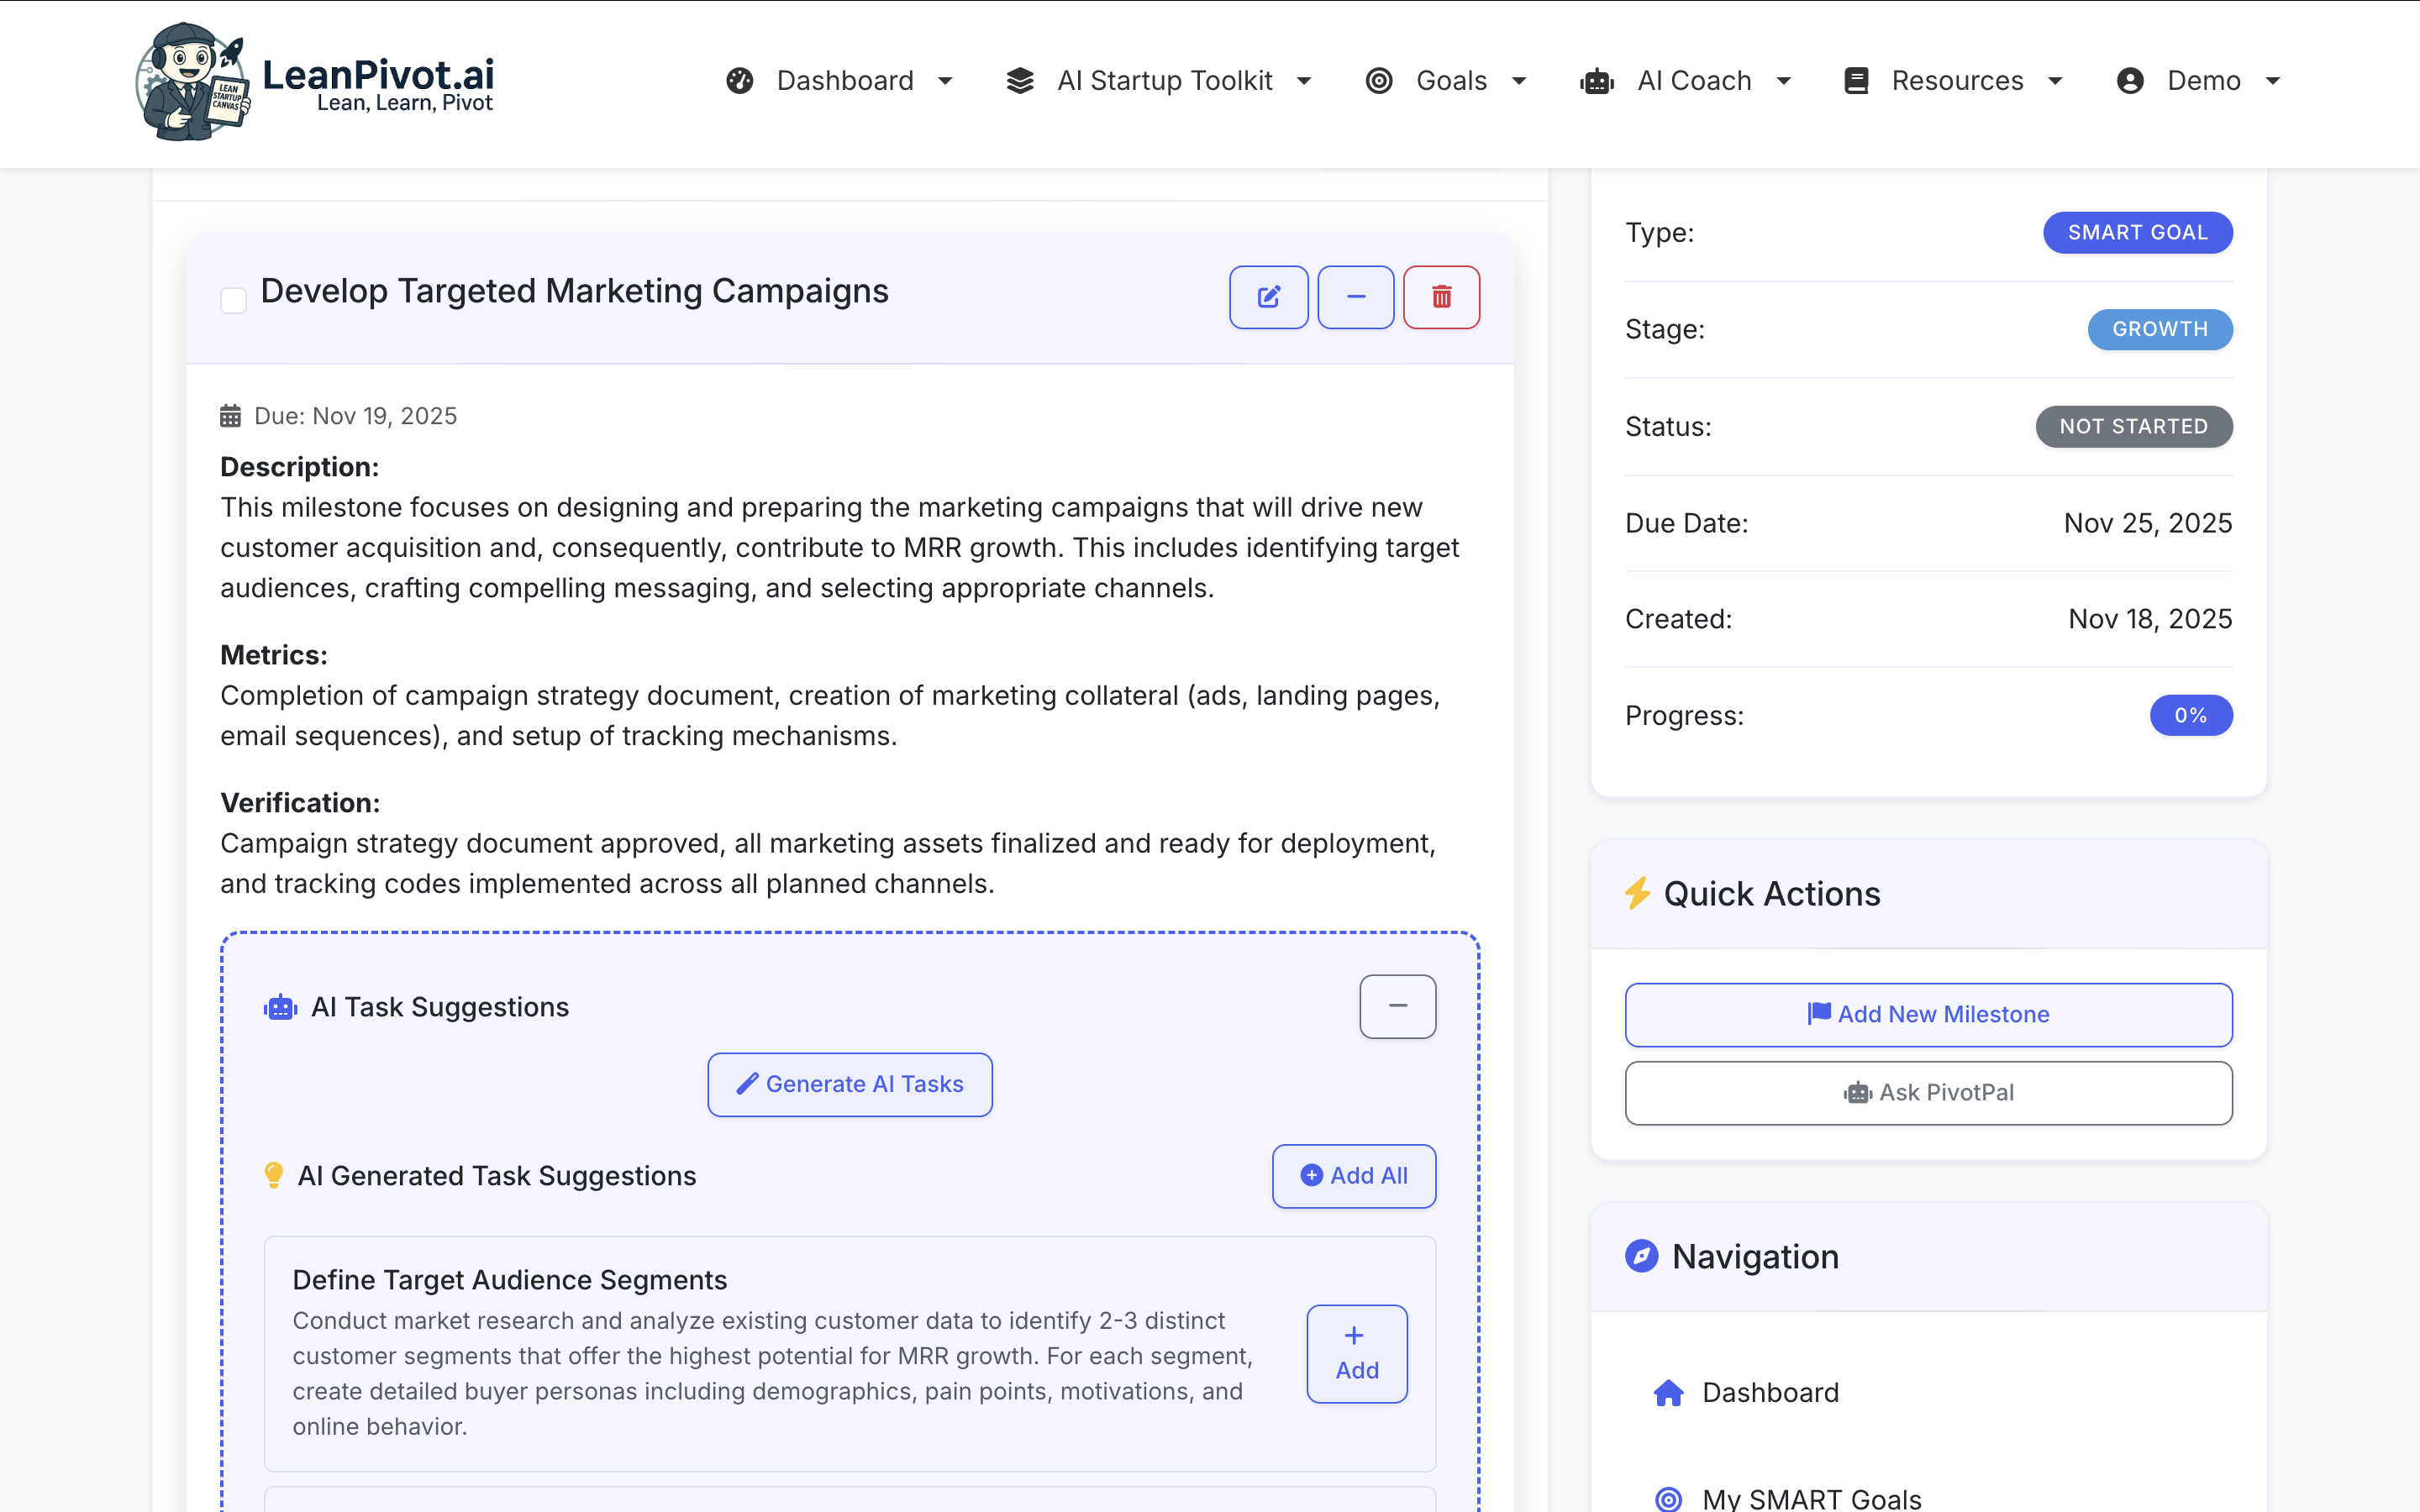Click the Resources book icon
Image resolution: width=2420 pixels, height=1512 pixels.
click(x=1856, y=80)
